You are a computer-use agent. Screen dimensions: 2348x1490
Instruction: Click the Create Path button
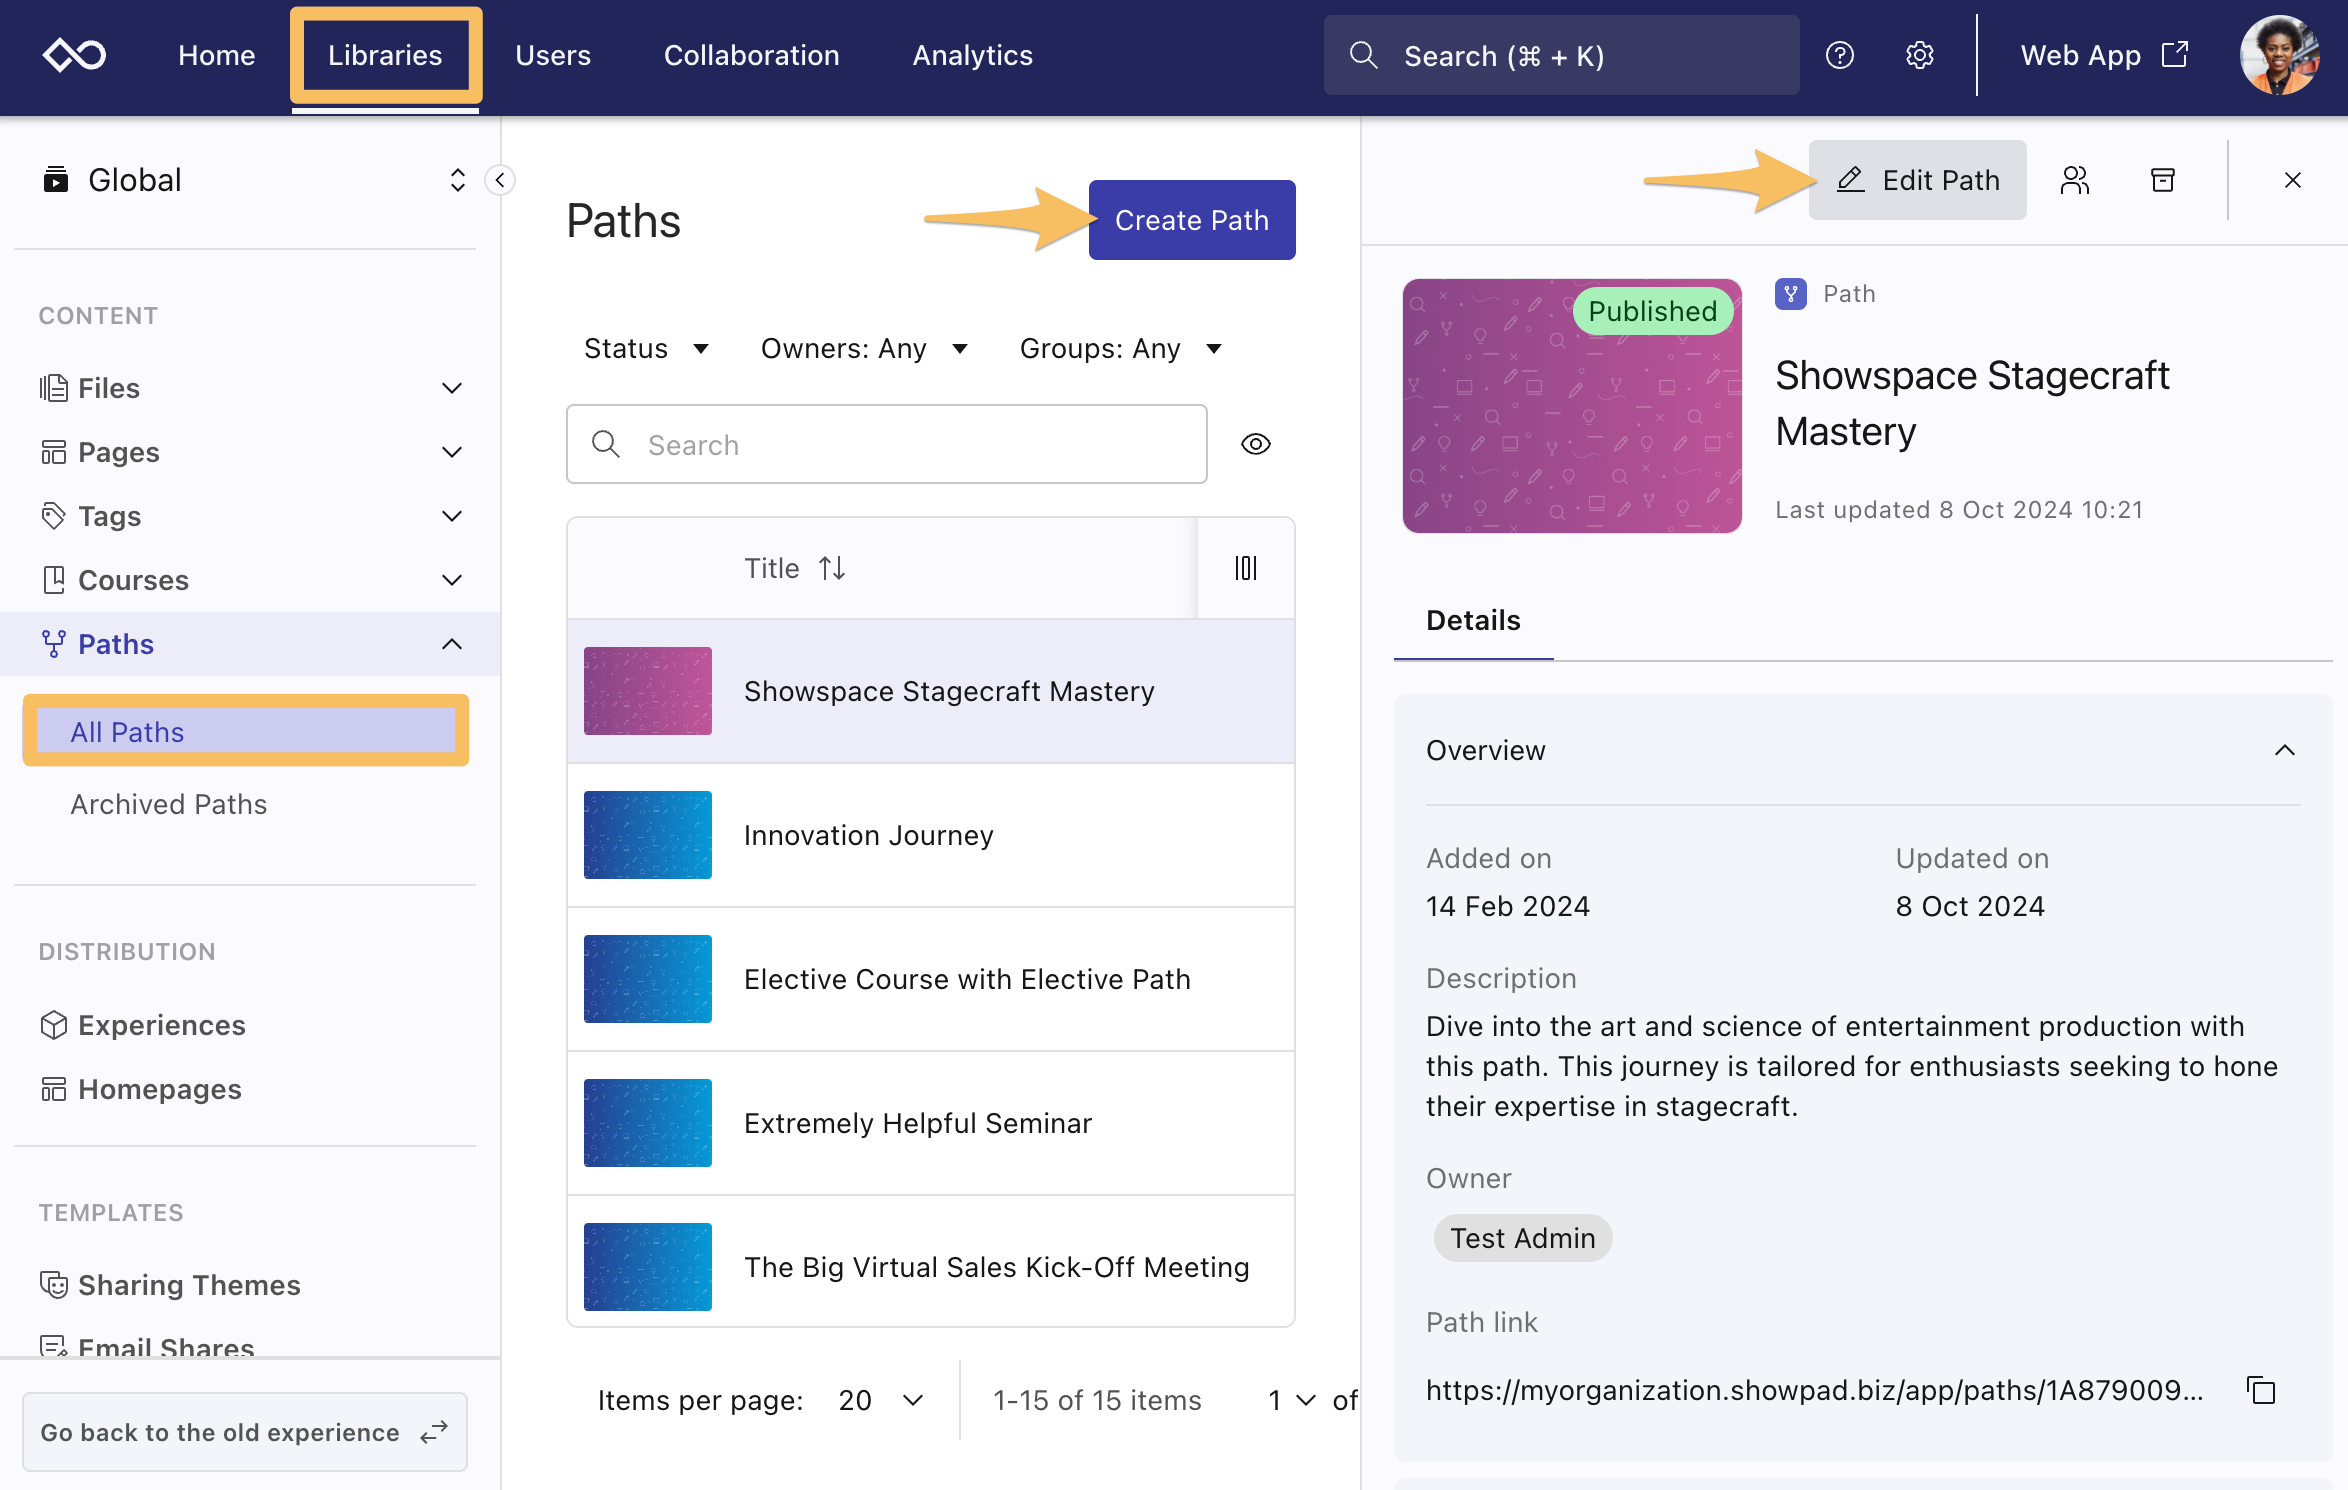pyautogui.click(x=1191, y=220)
